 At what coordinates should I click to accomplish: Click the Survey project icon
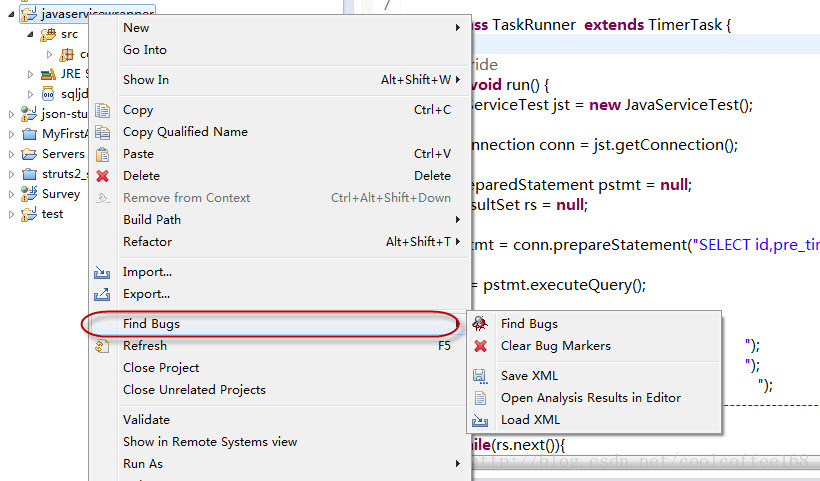[29, 194]
